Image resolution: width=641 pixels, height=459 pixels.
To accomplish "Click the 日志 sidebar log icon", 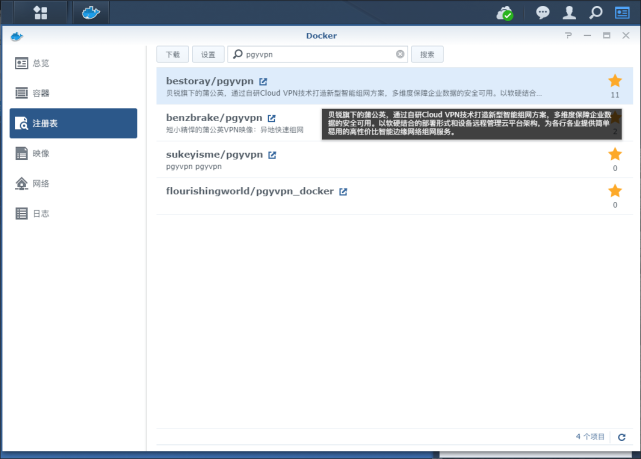I will tap(21, 213).
